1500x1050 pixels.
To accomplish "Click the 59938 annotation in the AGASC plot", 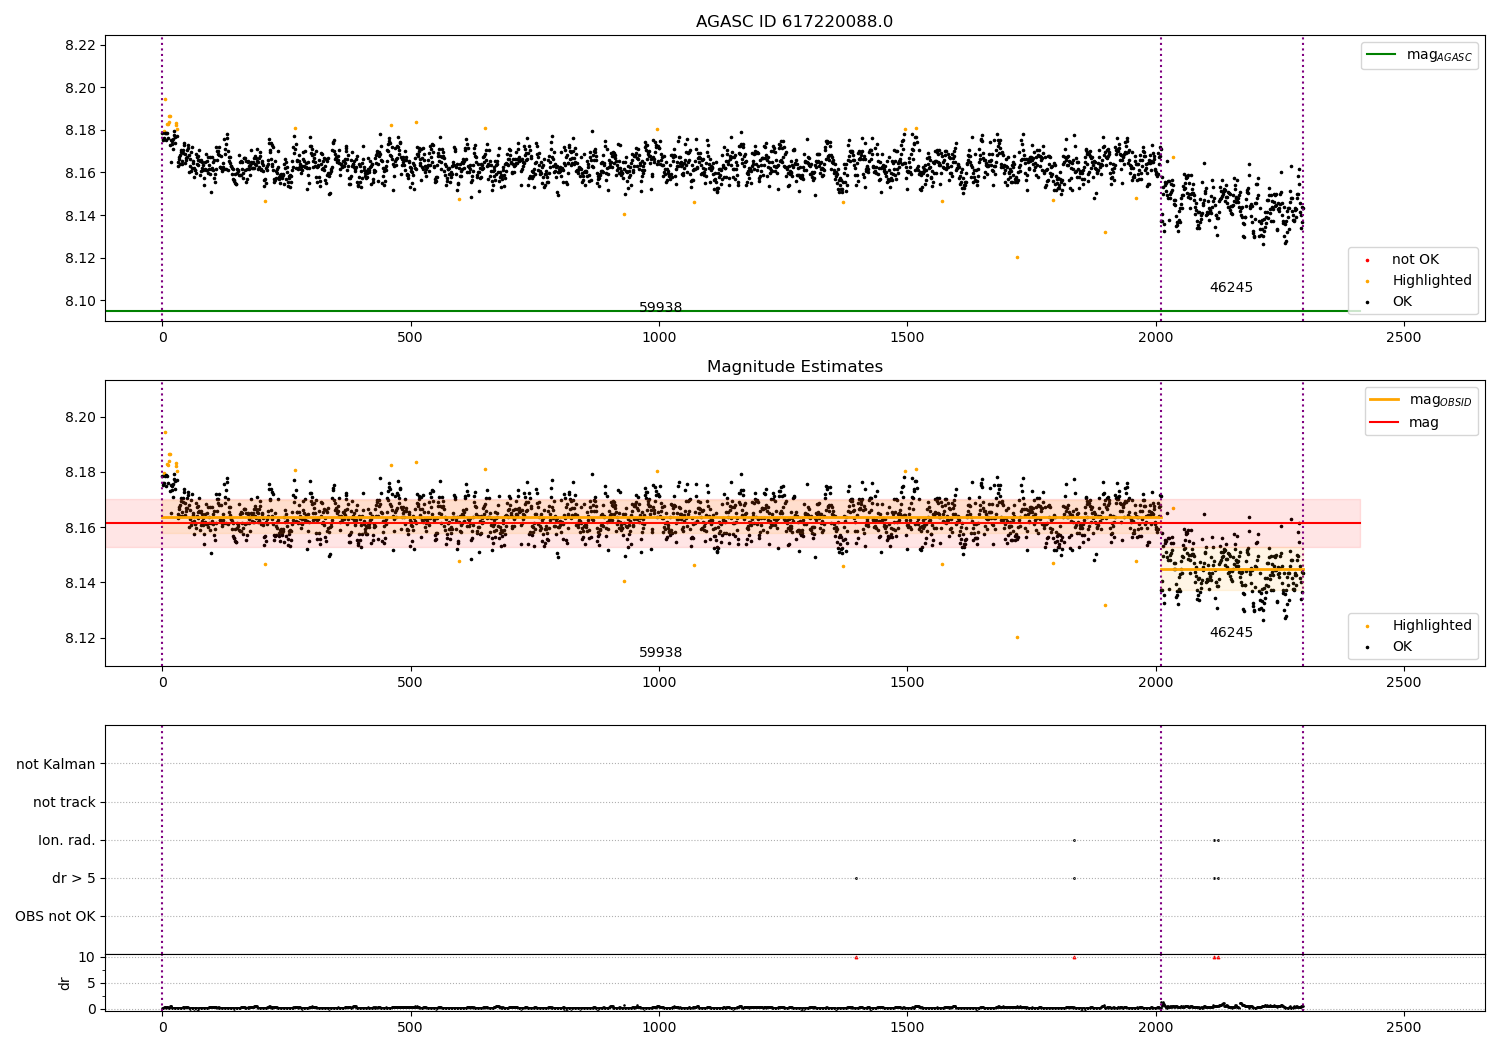I will coord(660,308).
